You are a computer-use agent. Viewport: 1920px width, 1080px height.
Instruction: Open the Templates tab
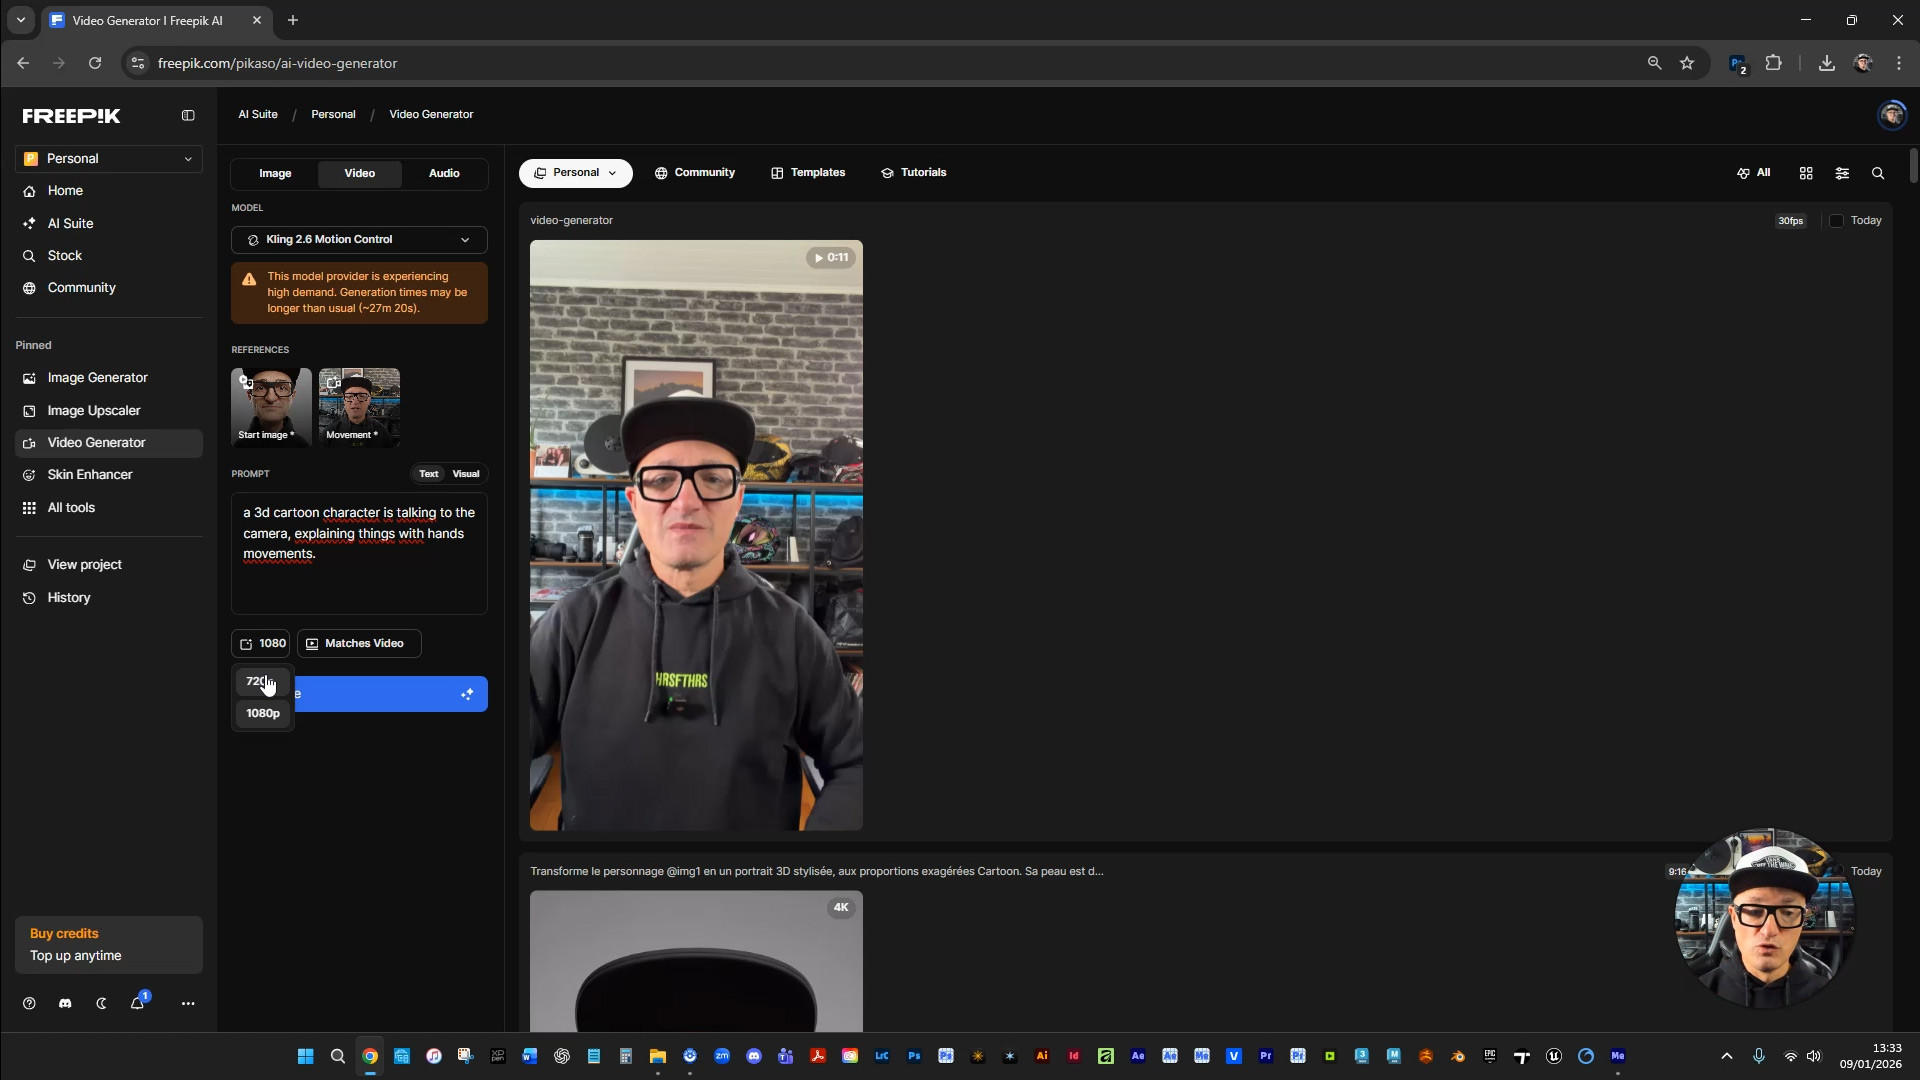tap(808, 173)
